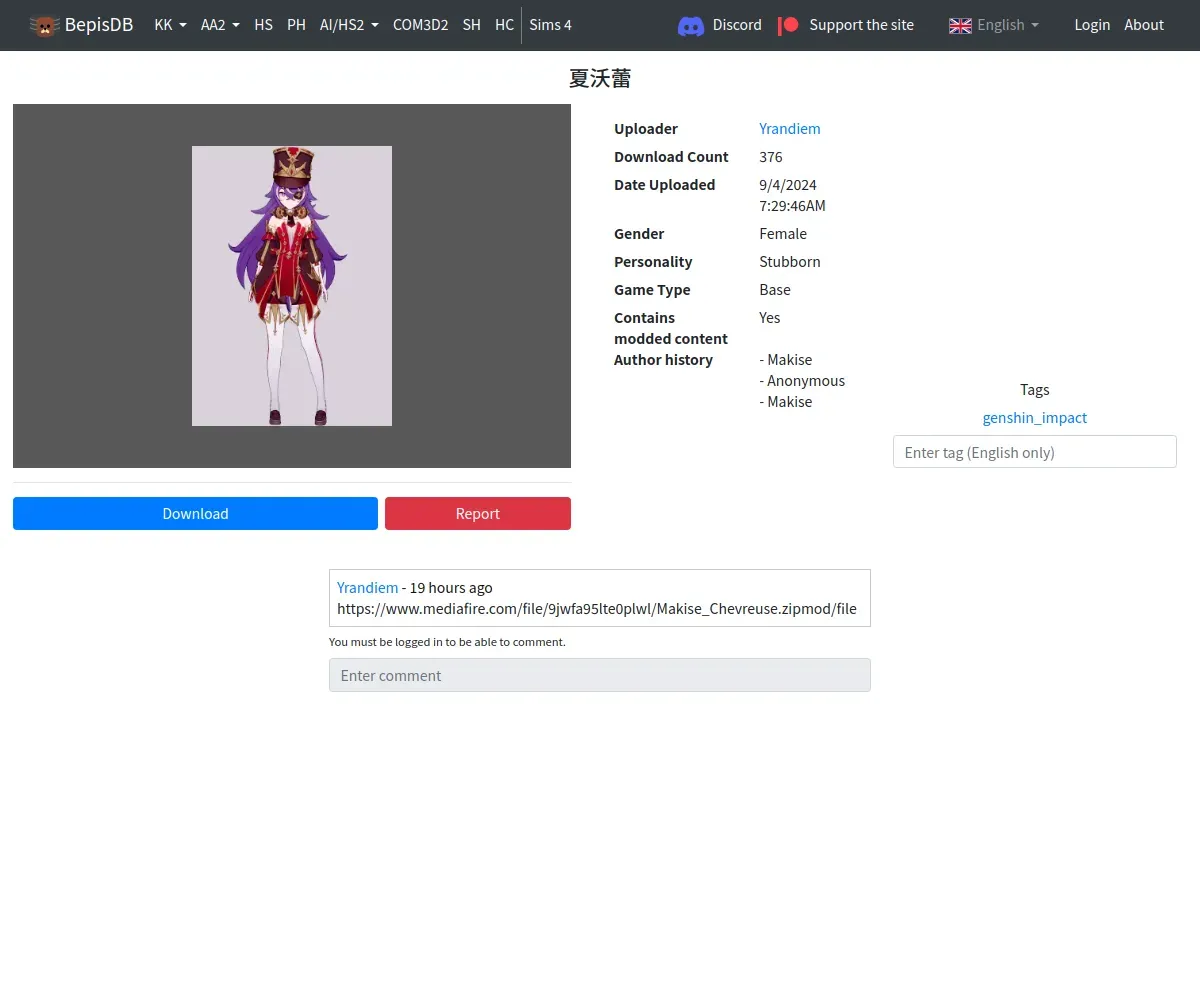
Task: Open uploader Yrandiem's profile in details
Action: pyautogui.click(x=789, y=128)
